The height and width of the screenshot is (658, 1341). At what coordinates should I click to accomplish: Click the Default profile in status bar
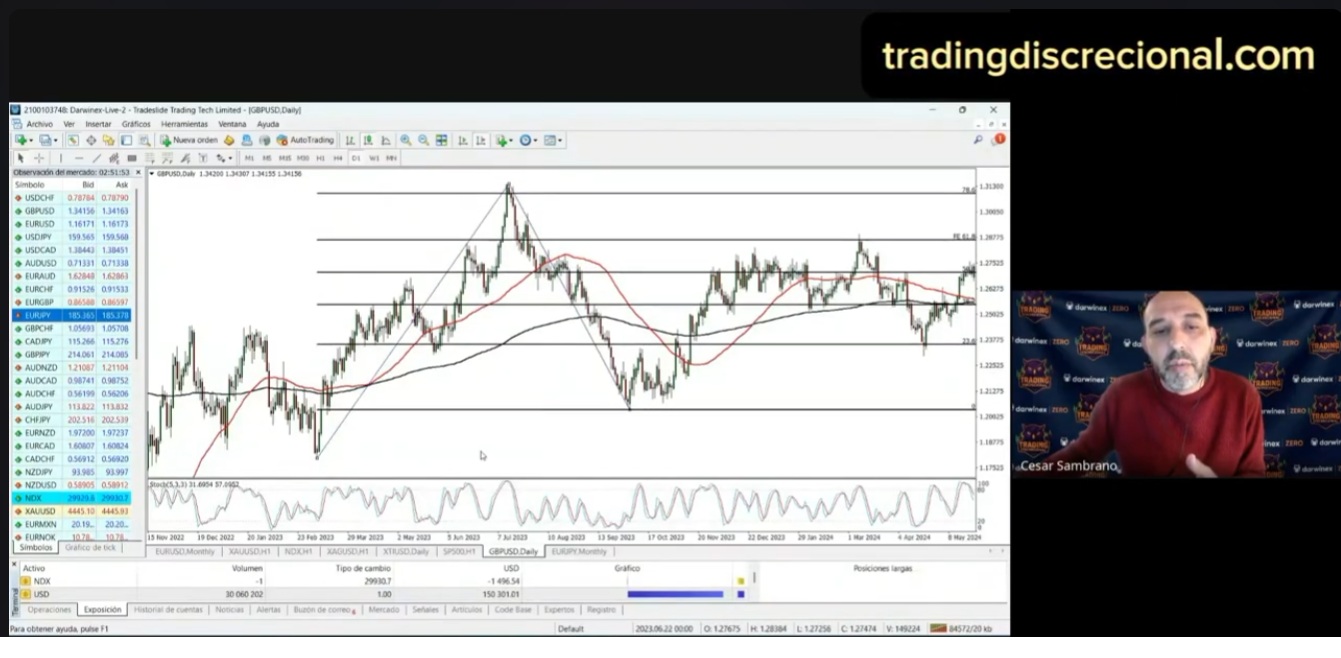pos(571,629)
